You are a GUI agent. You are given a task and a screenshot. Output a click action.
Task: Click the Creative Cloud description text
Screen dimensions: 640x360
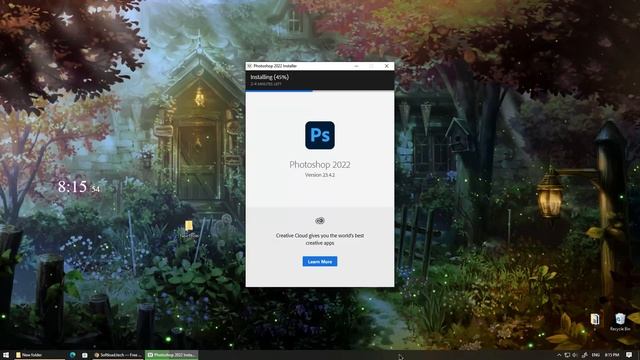tap(320, 239)
